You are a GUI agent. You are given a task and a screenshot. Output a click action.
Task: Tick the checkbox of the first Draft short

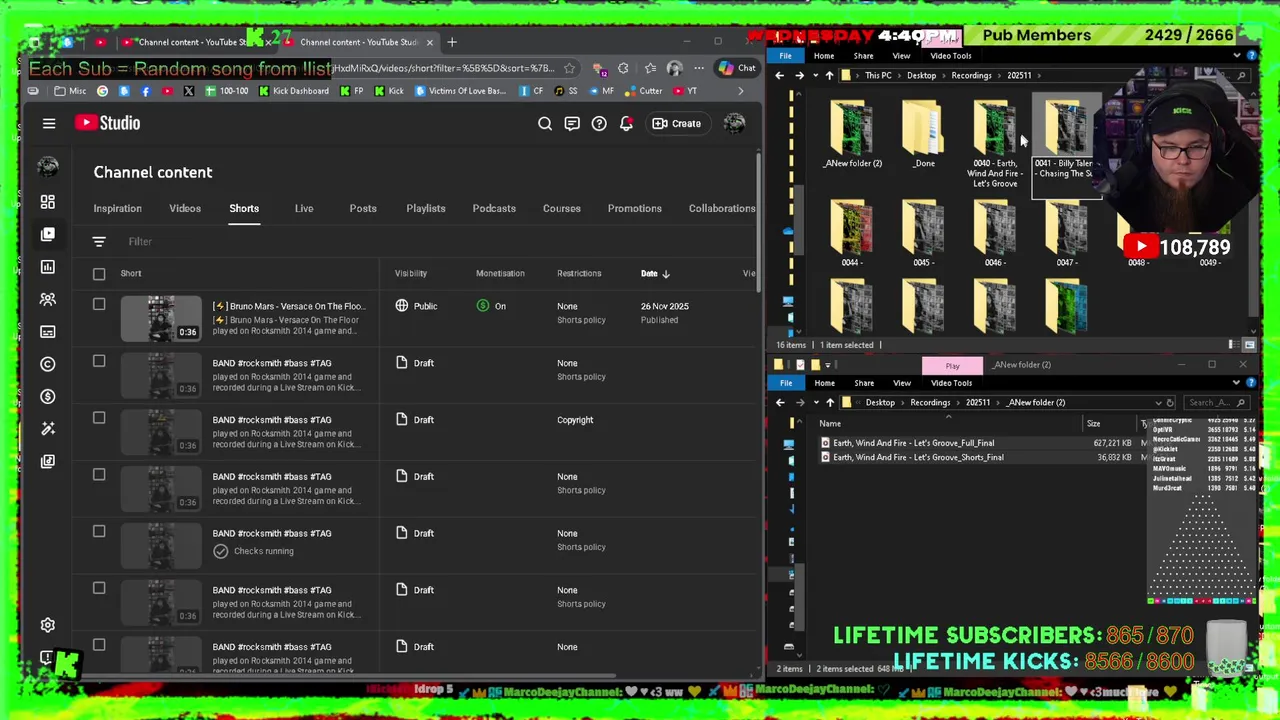tap(99, 361)
